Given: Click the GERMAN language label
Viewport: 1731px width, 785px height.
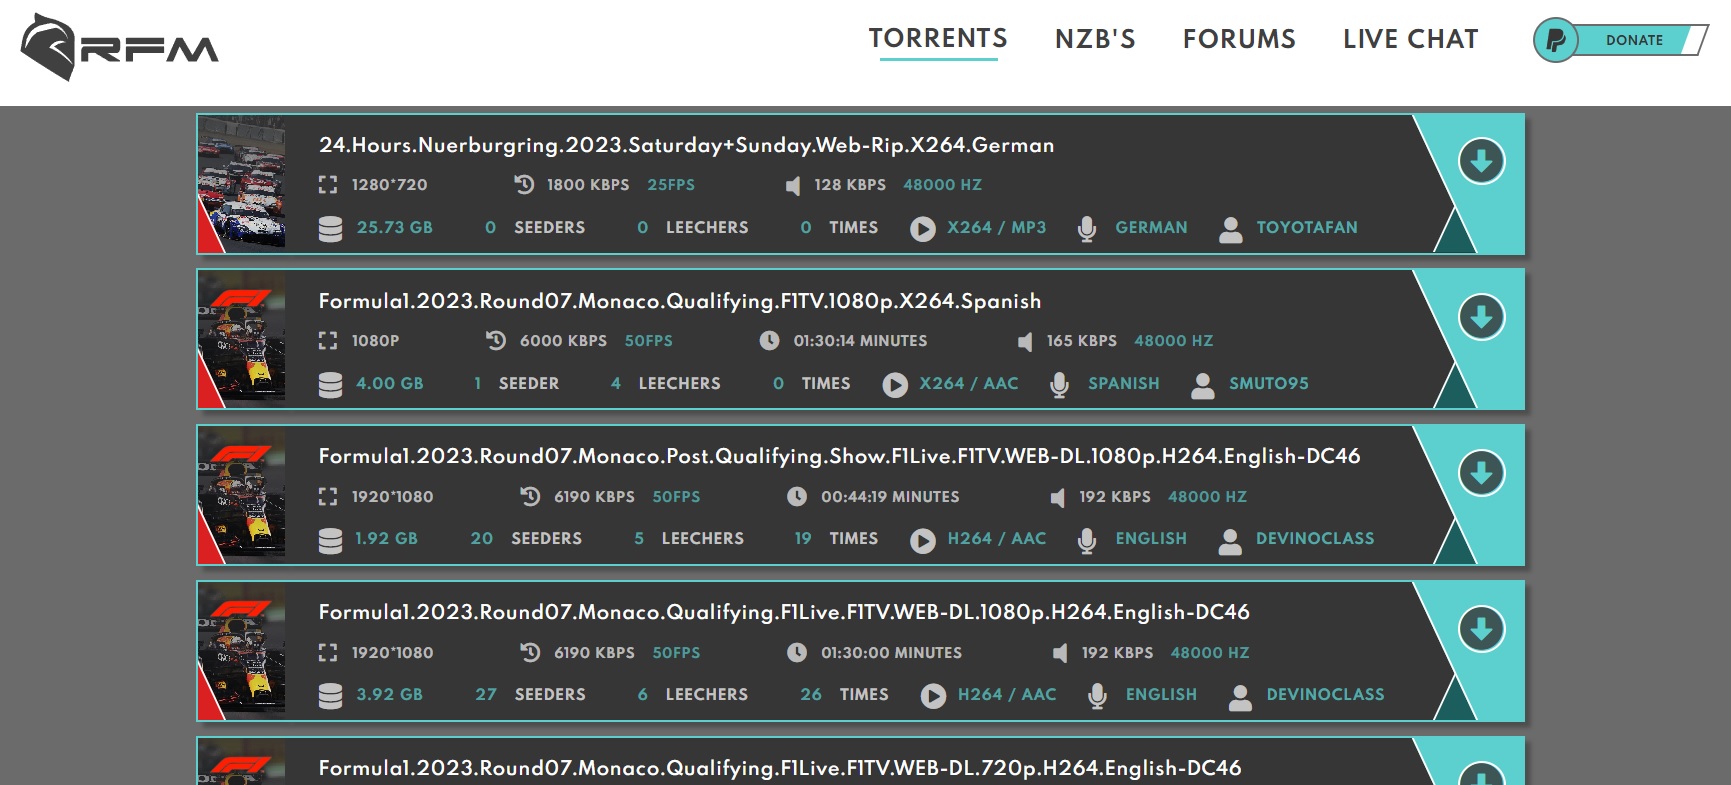Looking at the screenshot, I should tap(1152, 228).
